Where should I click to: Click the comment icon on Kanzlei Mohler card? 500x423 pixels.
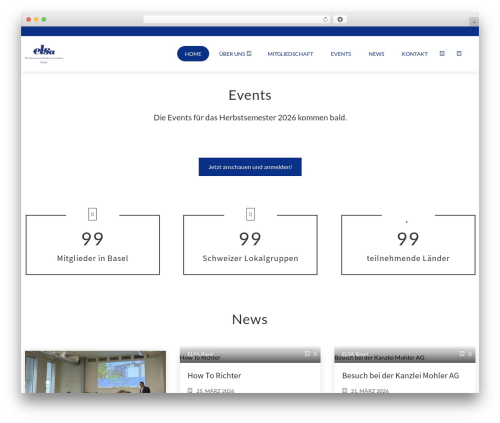coord(462,353)
